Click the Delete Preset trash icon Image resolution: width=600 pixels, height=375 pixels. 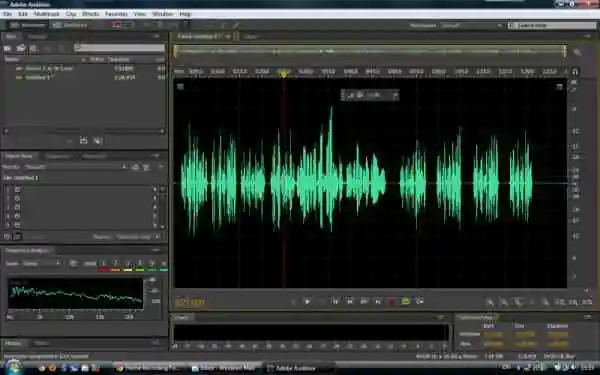[147, 167]
